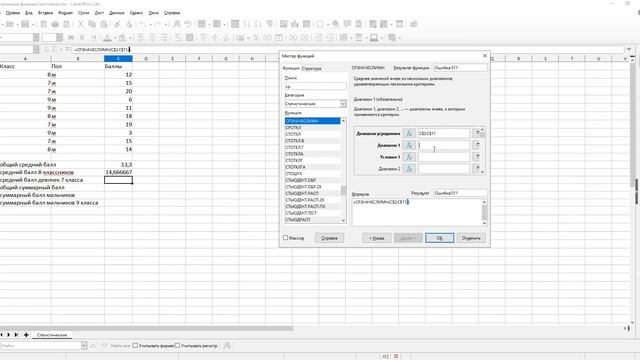Viewport: 640px width, 360px height.
Task: Click the Align Left icon
Action: point(141,38)
